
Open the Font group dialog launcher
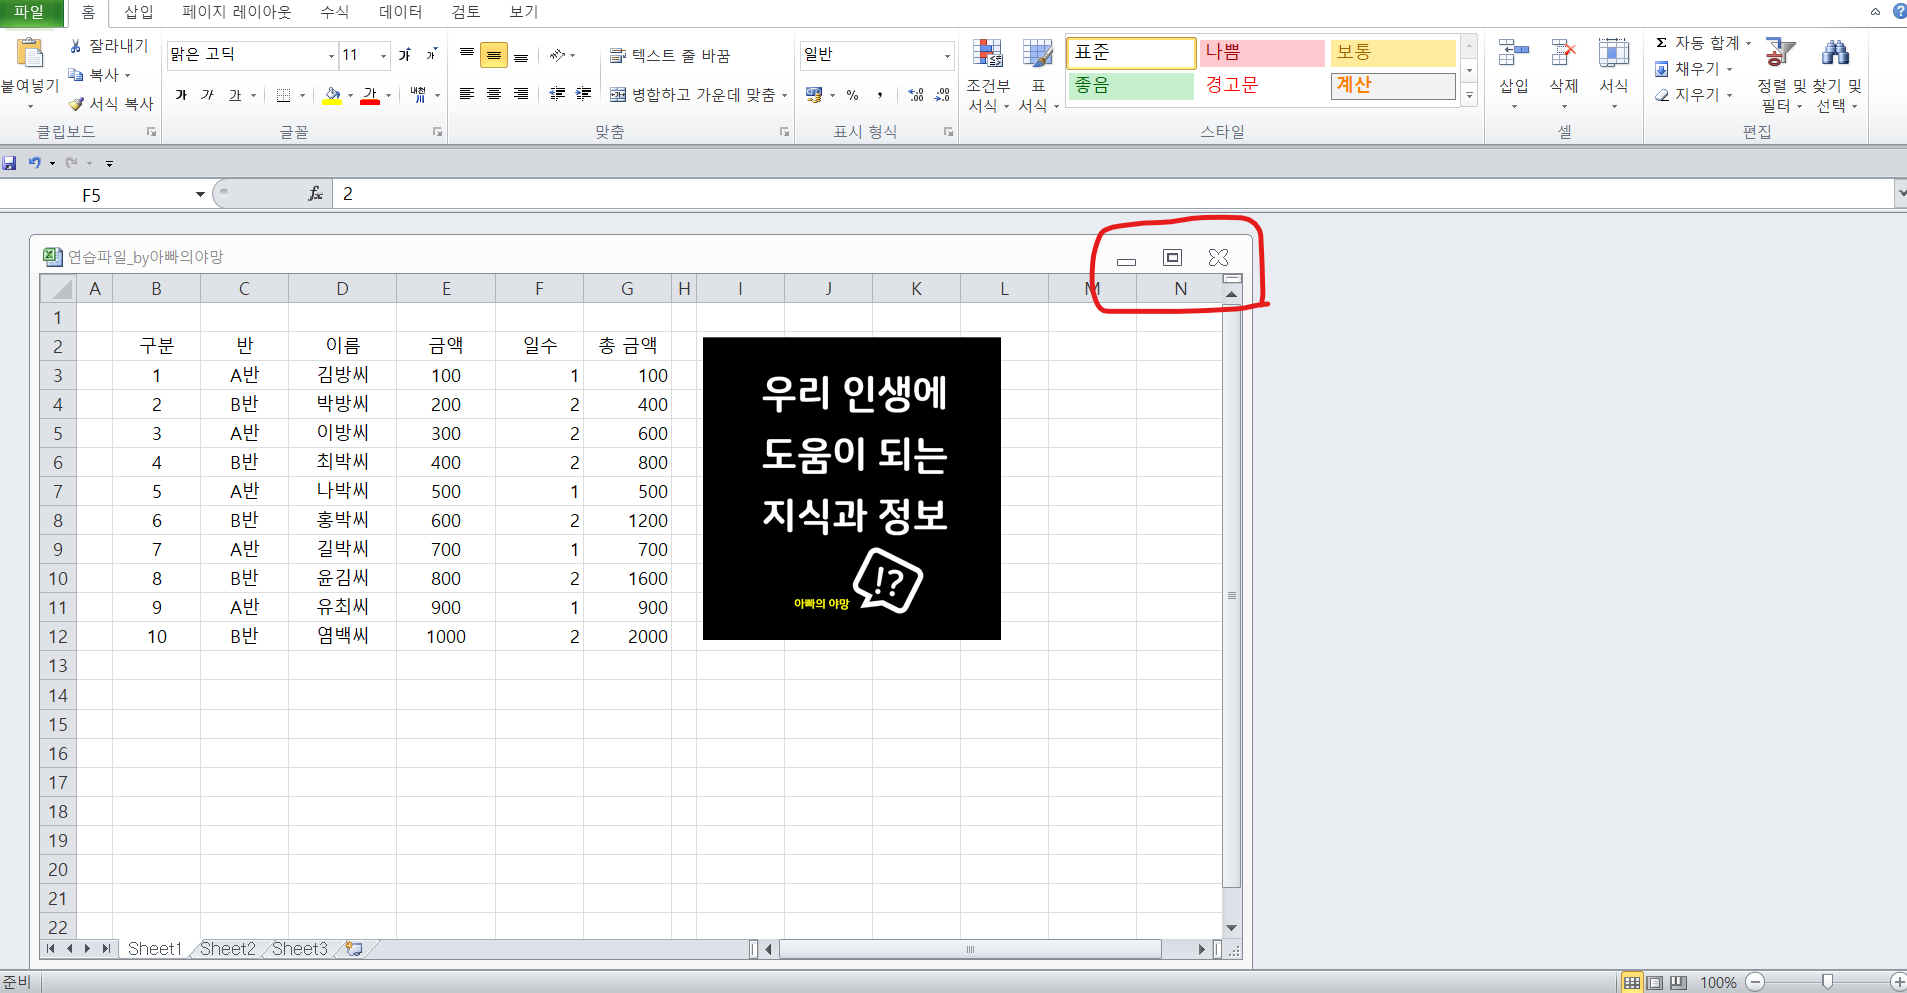tap(437, 132)
